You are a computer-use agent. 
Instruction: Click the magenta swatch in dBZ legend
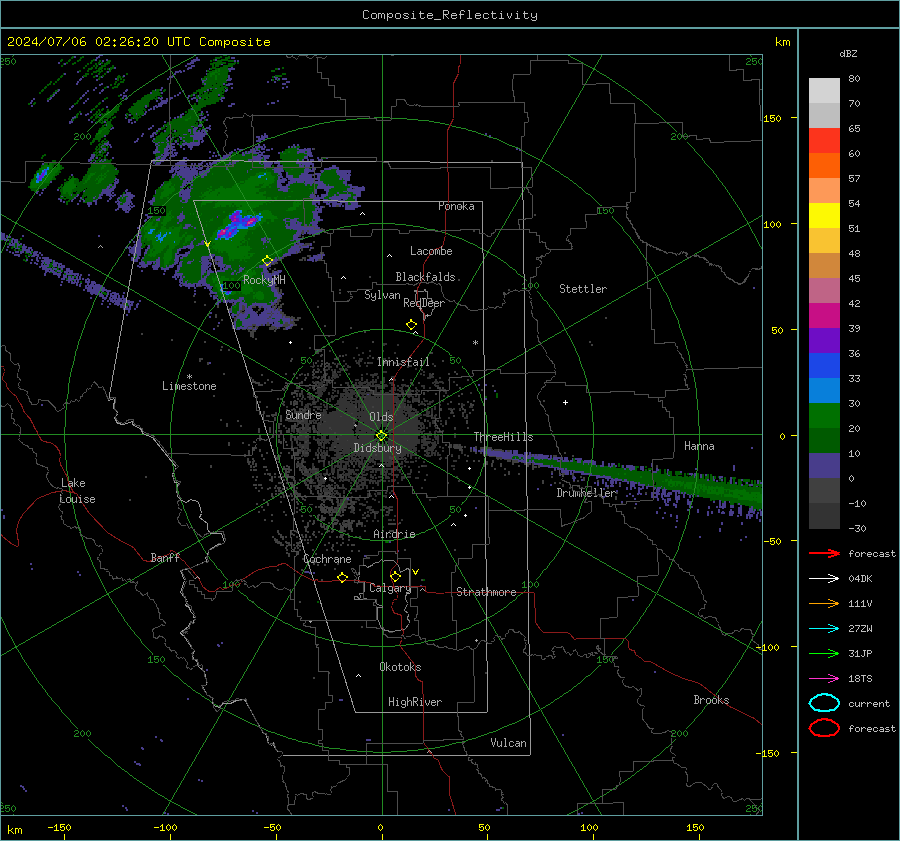pos(824,315)
